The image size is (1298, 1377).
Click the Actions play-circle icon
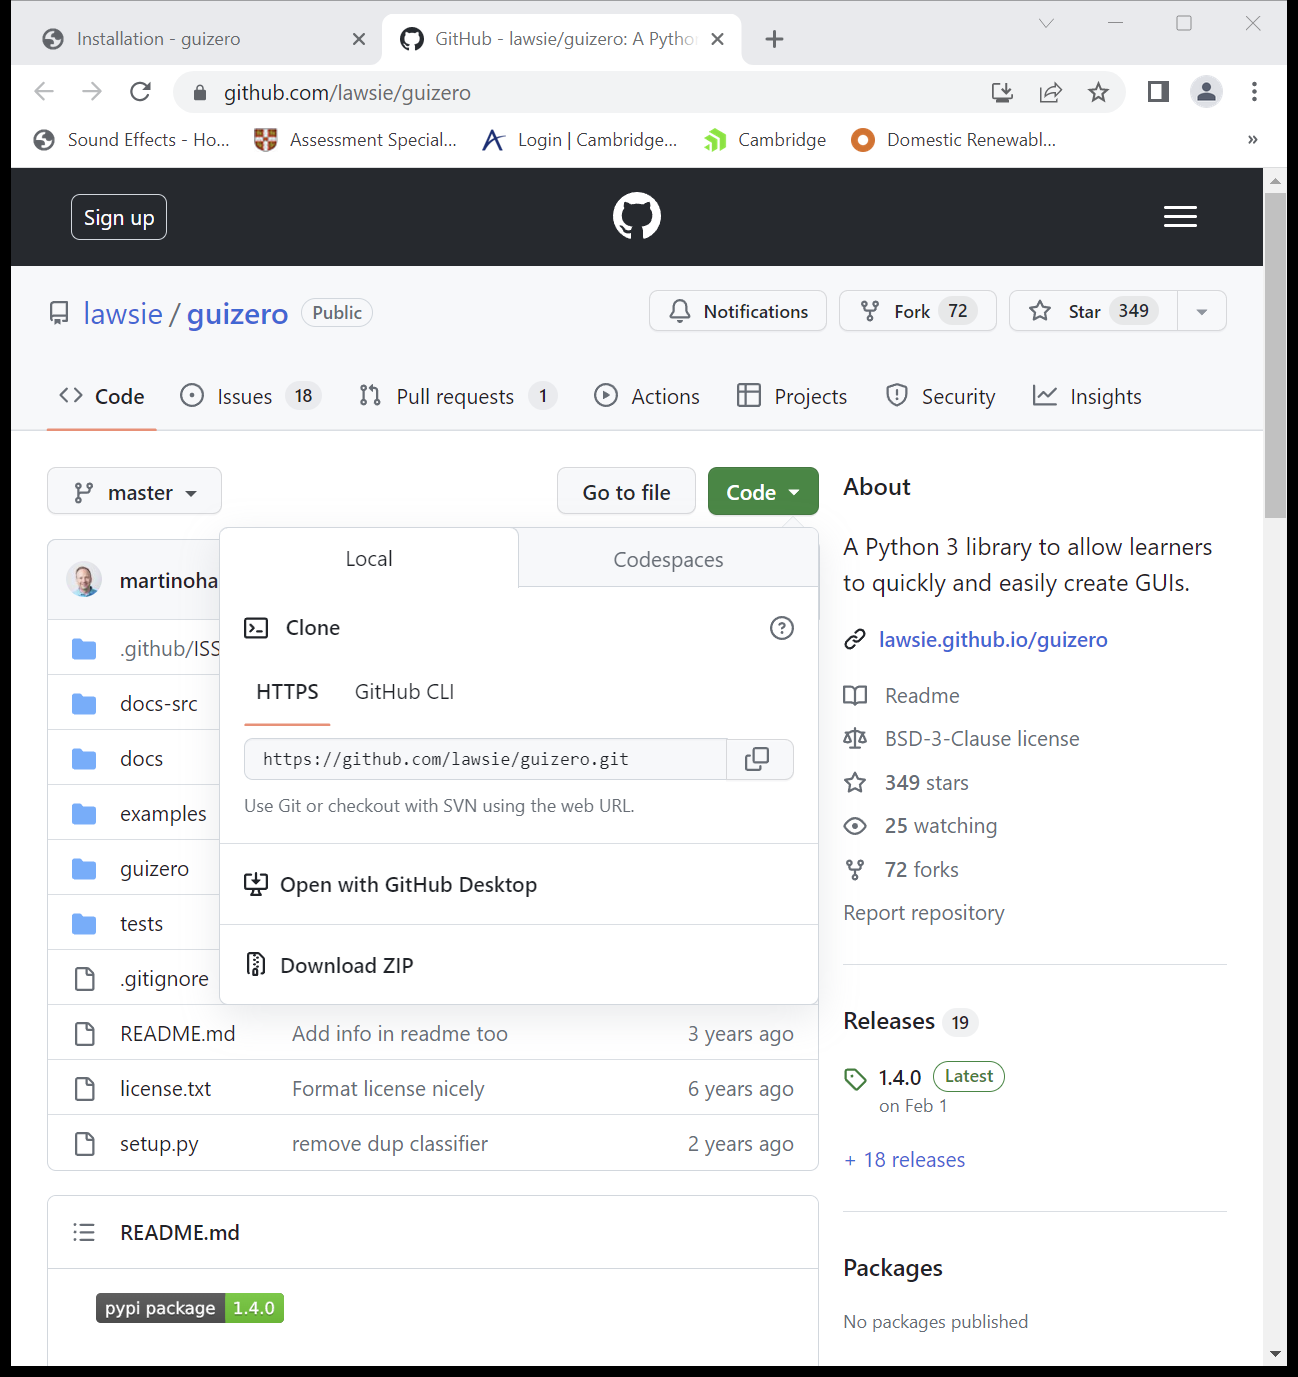(x=606, y=396)
